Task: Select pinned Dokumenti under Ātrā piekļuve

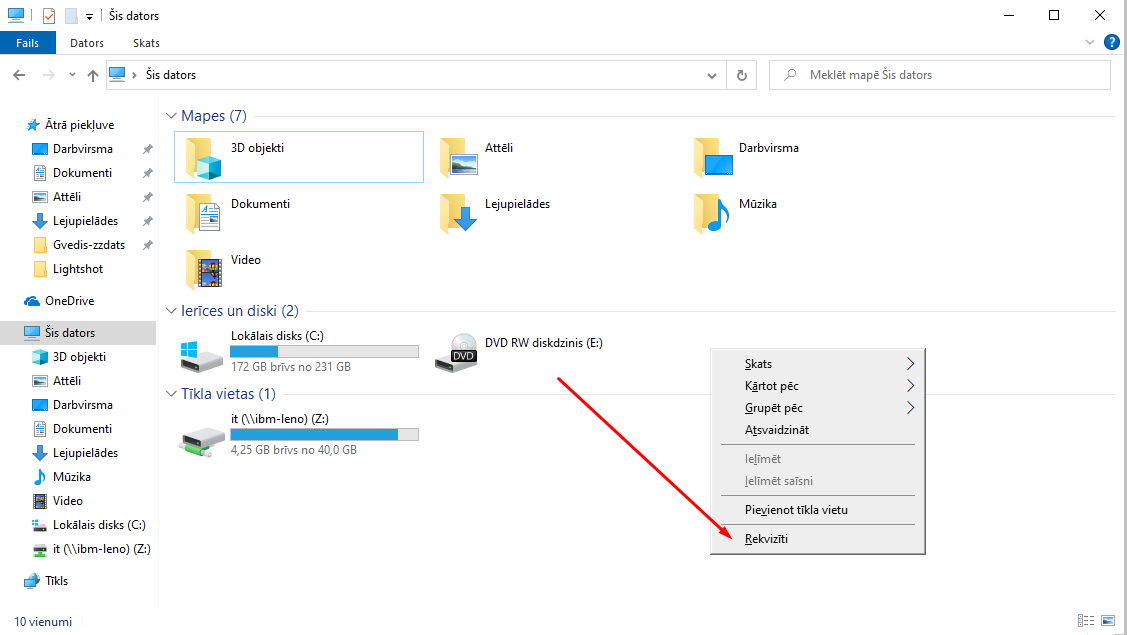Action: (x=82, y=173)
